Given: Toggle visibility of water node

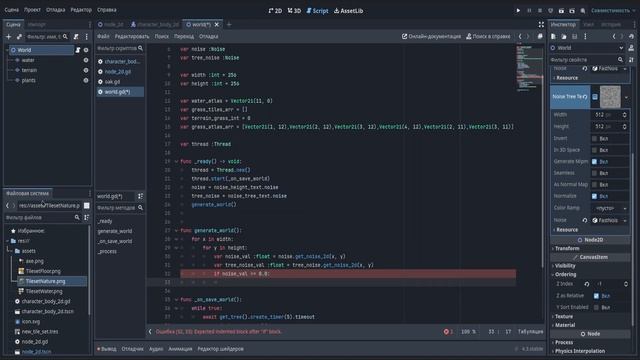Looking at the screenshot, I should pos(86,60).
